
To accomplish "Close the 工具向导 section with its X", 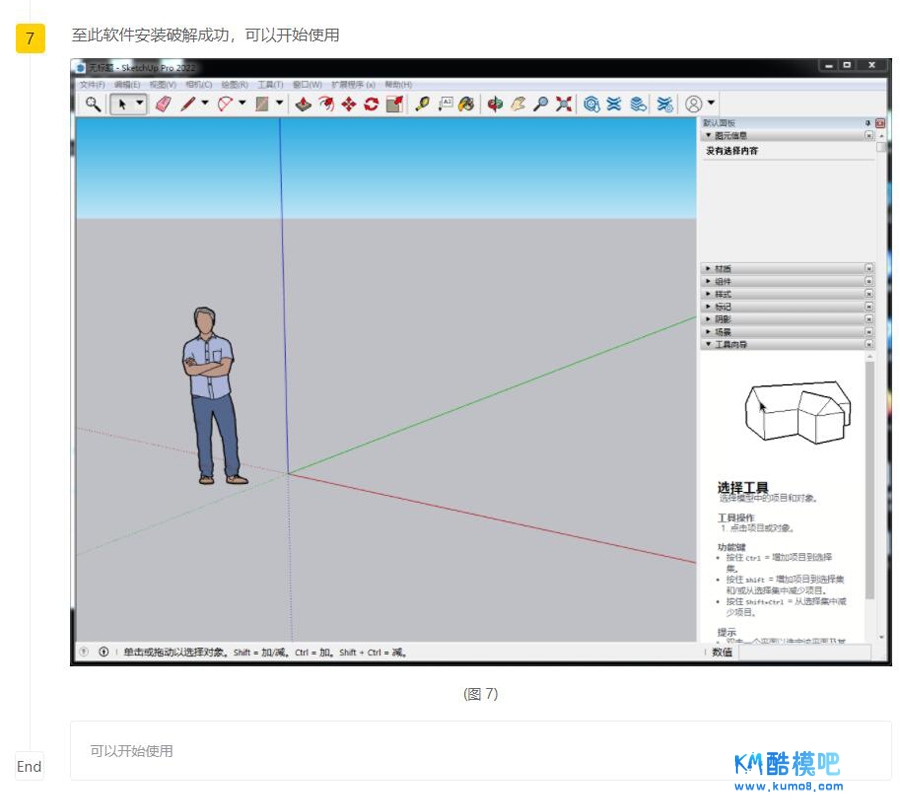I will tap(868, 344).
